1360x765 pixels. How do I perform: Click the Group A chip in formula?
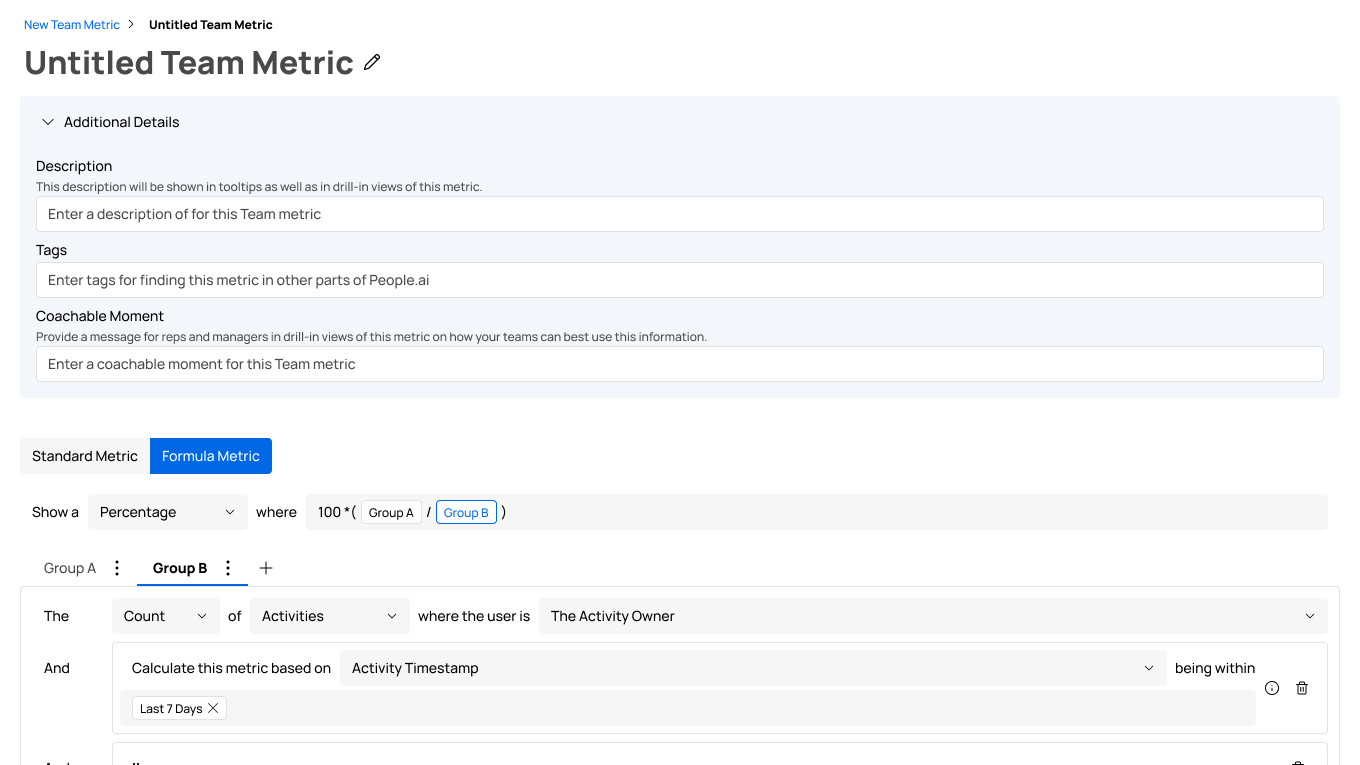pos(391,513)
